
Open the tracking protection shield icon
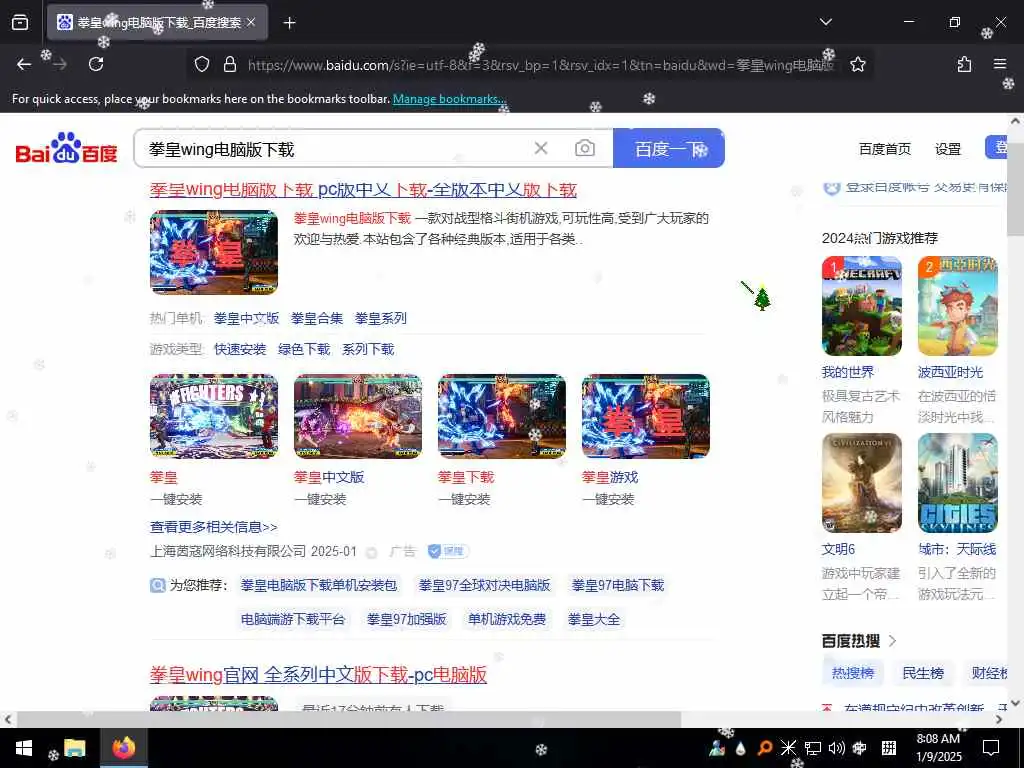coord(202,64)
